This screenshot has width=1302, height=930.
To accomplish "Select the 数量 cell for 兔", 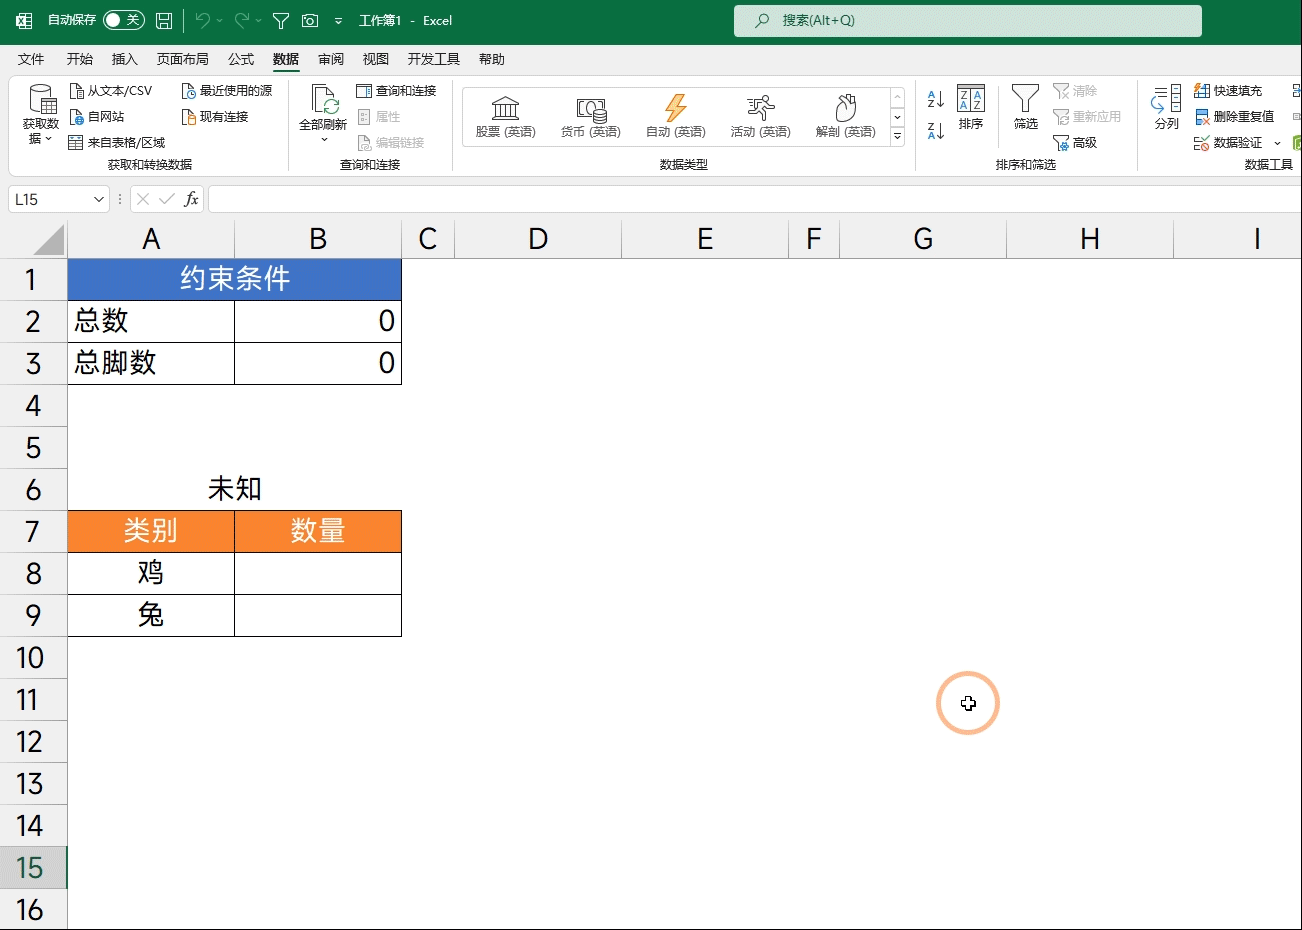I will (318, 615).
